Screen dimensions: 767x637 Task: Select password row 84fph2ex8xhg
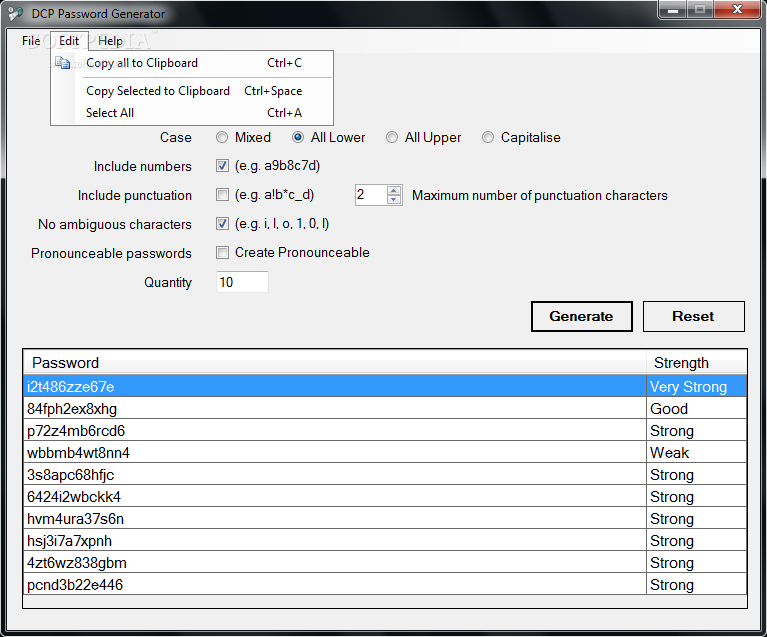tap(335, 409)
